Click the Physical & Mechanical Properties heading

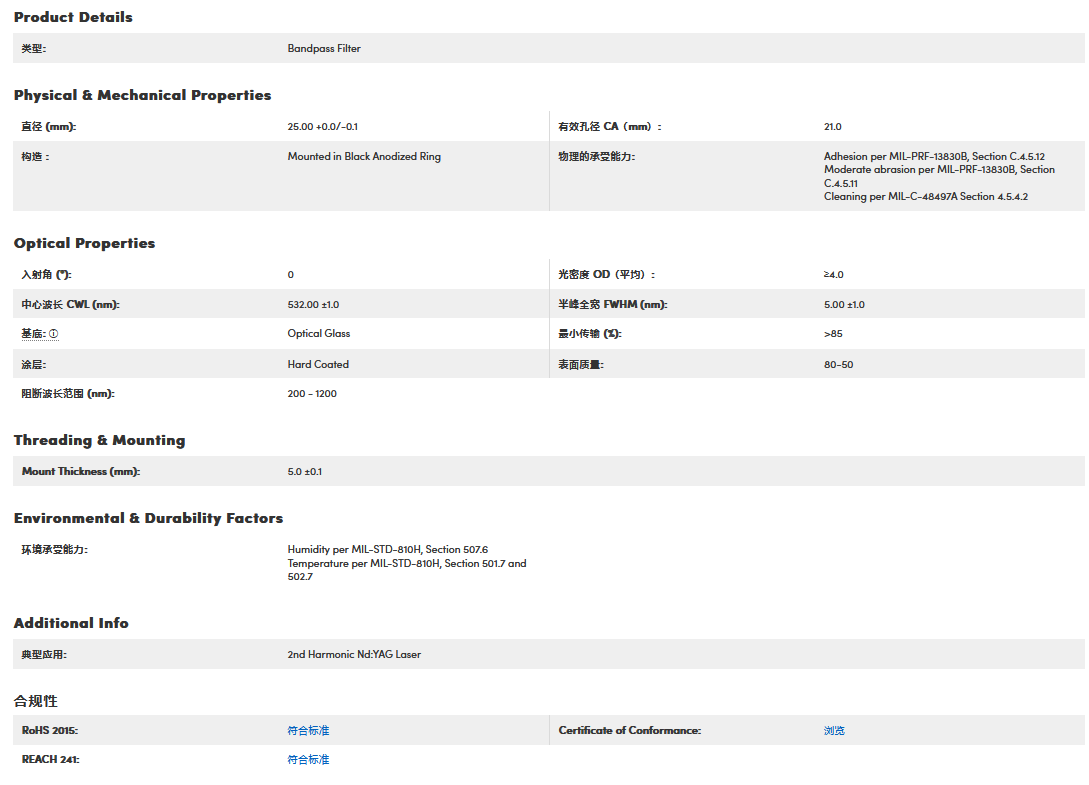click(142, 95)
